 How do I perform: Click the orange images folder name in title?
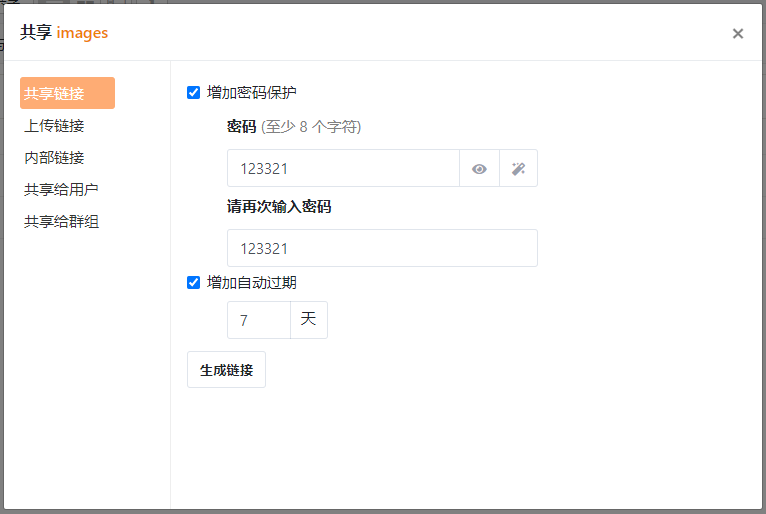point(82,33)
